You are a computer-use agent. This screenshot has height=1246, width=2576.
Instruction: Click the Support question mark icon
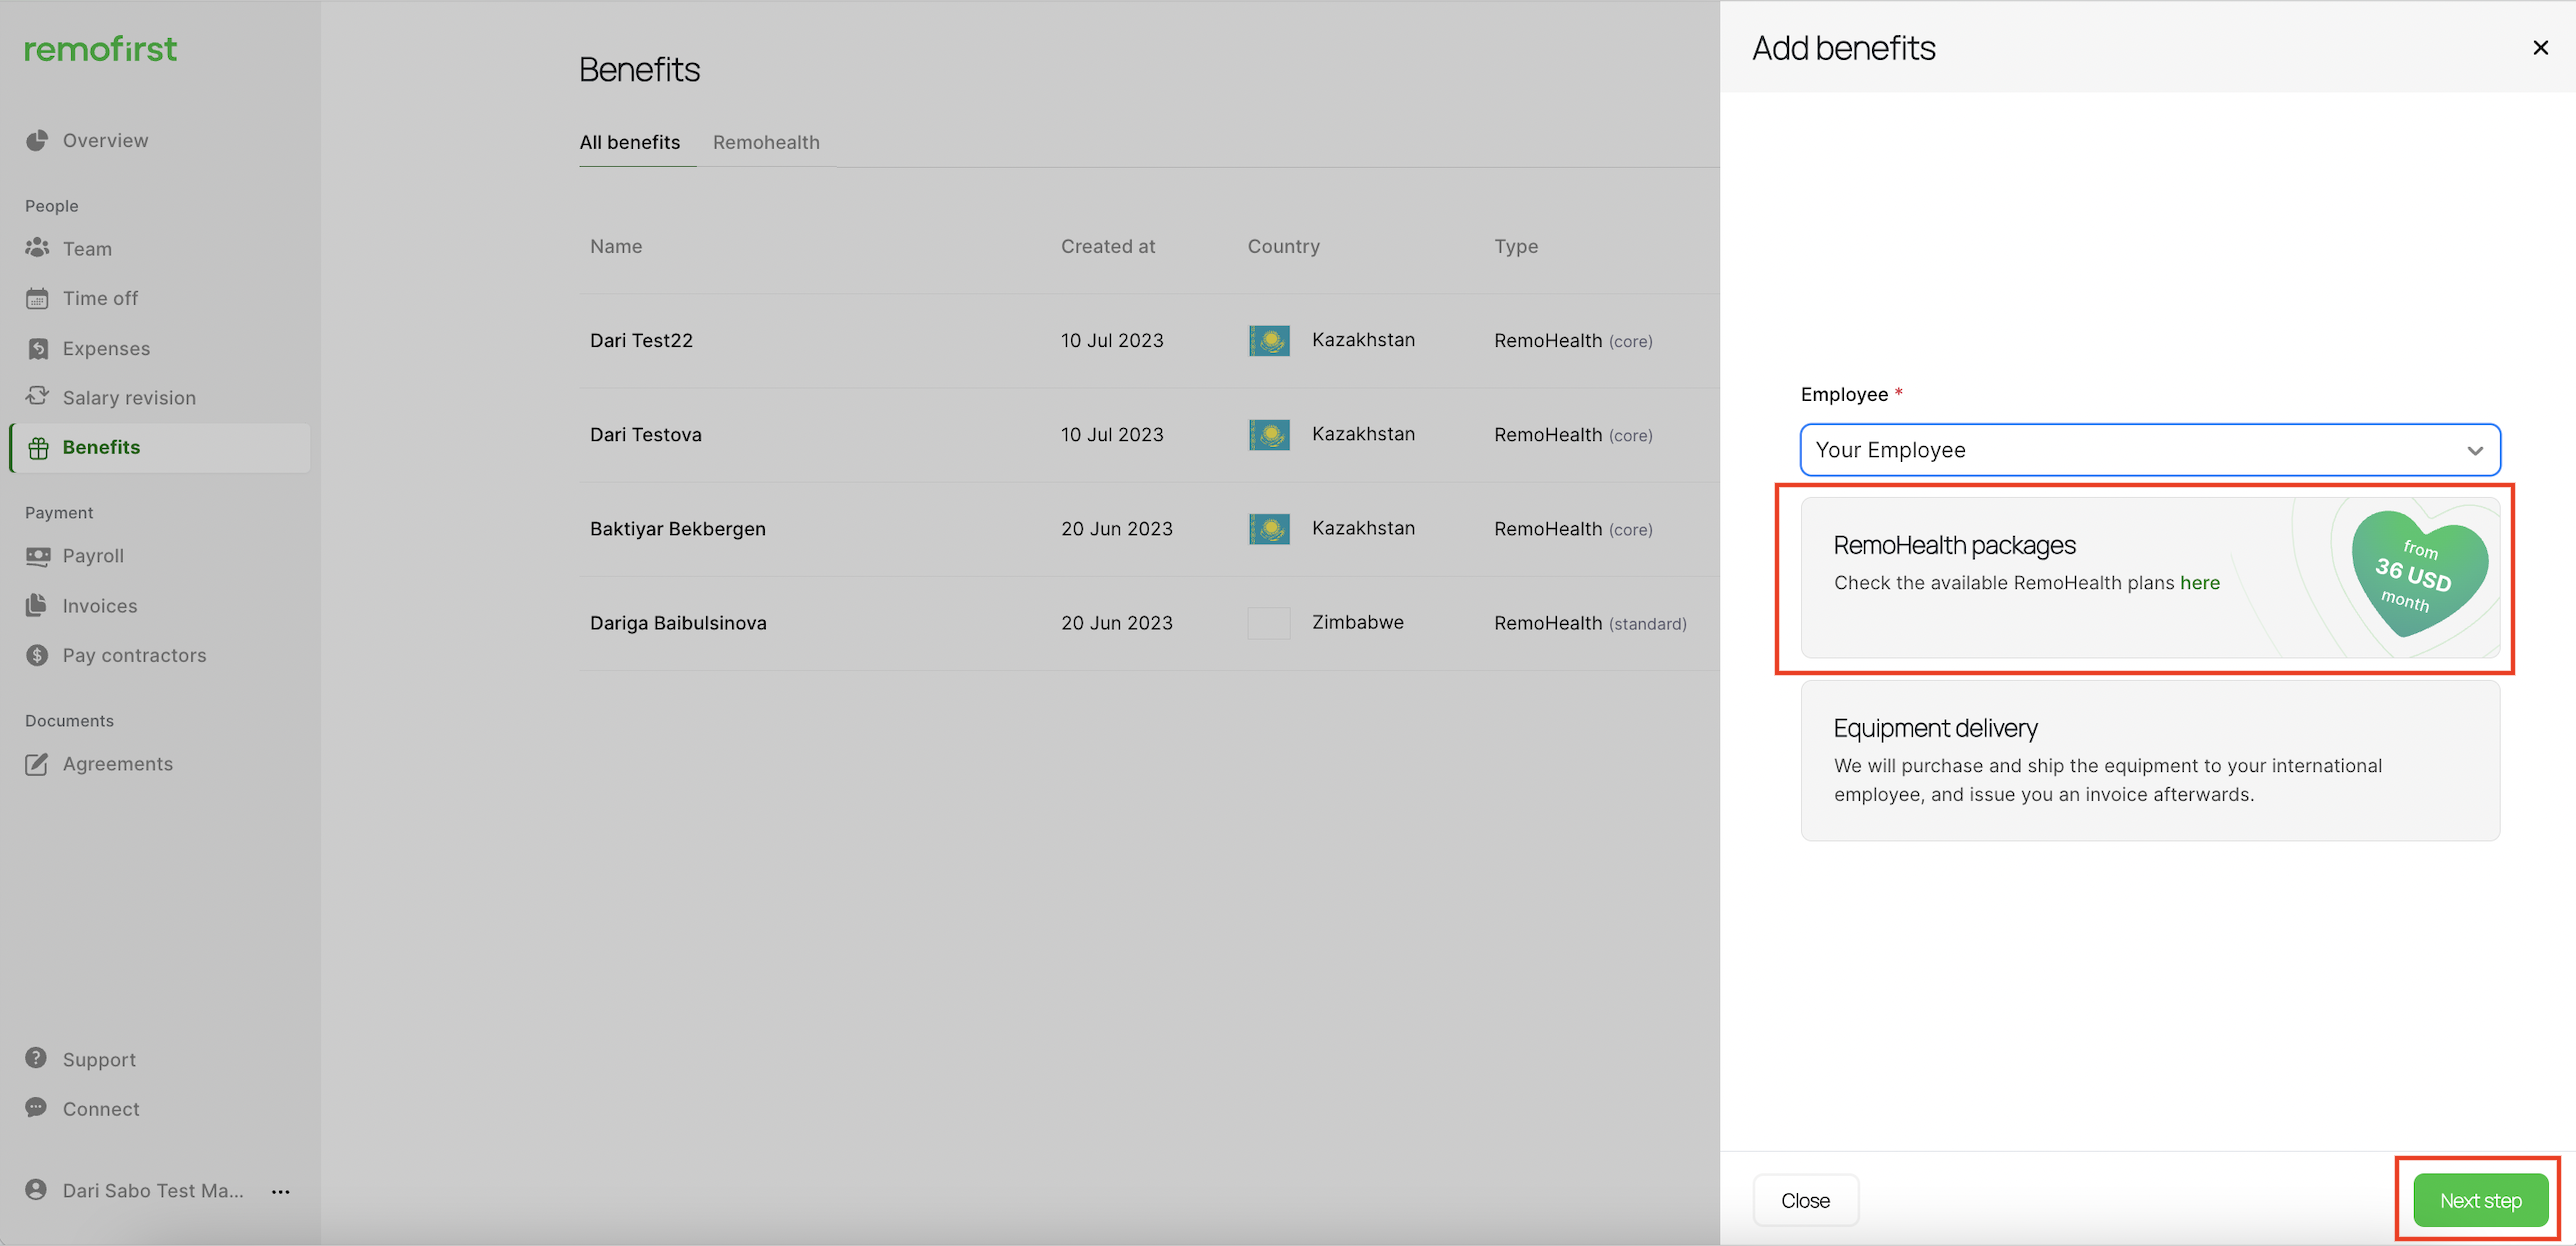coord(36,1058)
